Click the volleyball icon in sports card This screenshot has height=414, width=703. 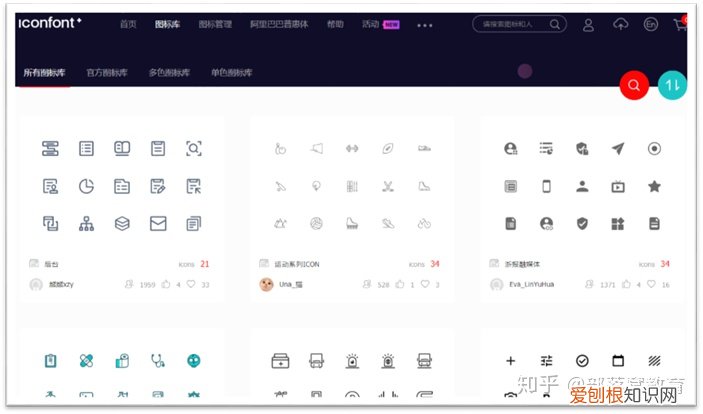(317, 223)
